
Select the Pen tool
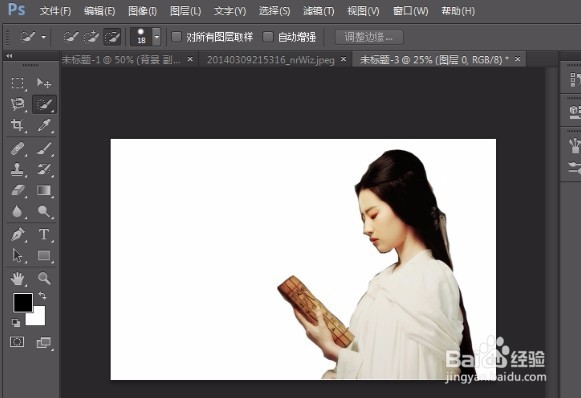[17, 234]
